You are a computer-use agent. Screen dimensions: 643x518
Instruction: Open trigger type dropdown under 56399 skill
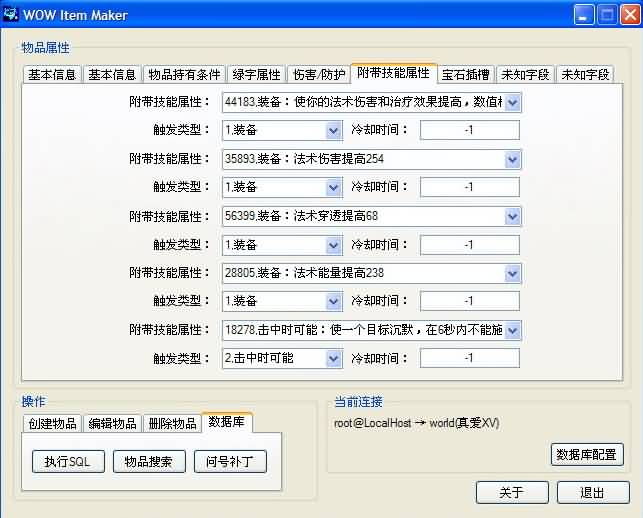(334, 245)
